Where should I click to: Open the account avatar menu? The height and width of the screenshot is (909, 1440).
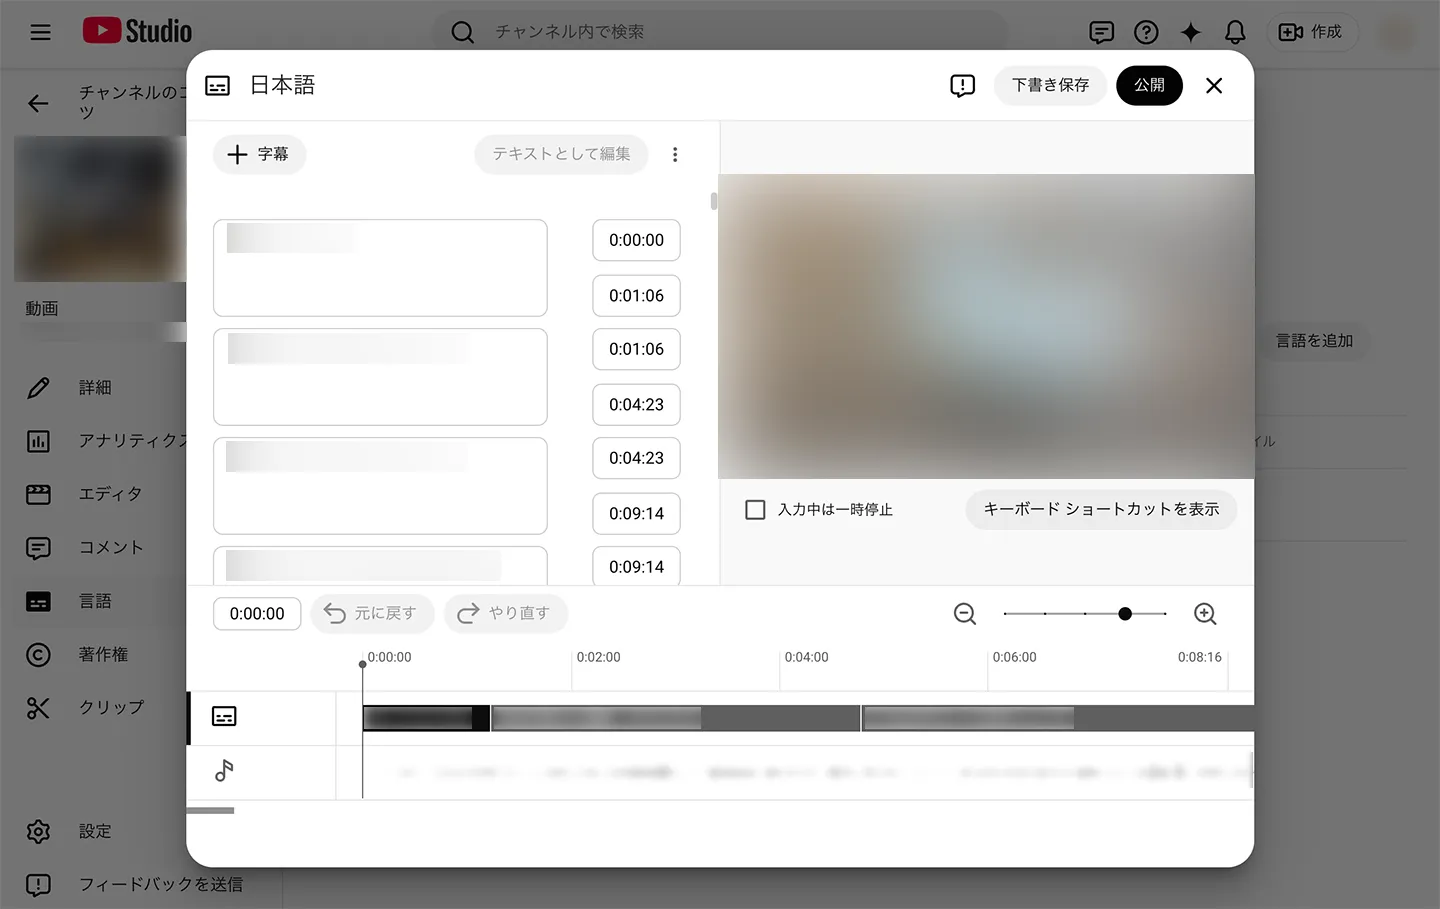coord(1397,32)
